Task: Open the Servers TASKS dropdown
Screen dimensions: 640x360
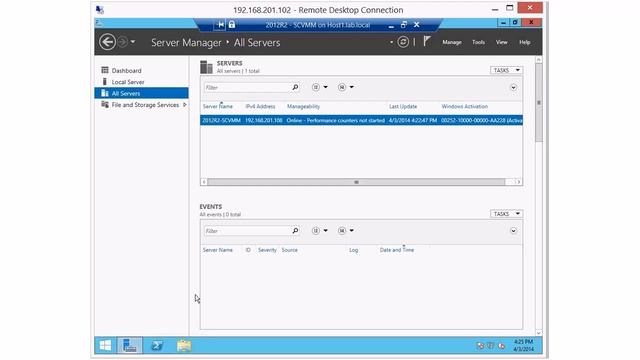Action: pos(506,70)
